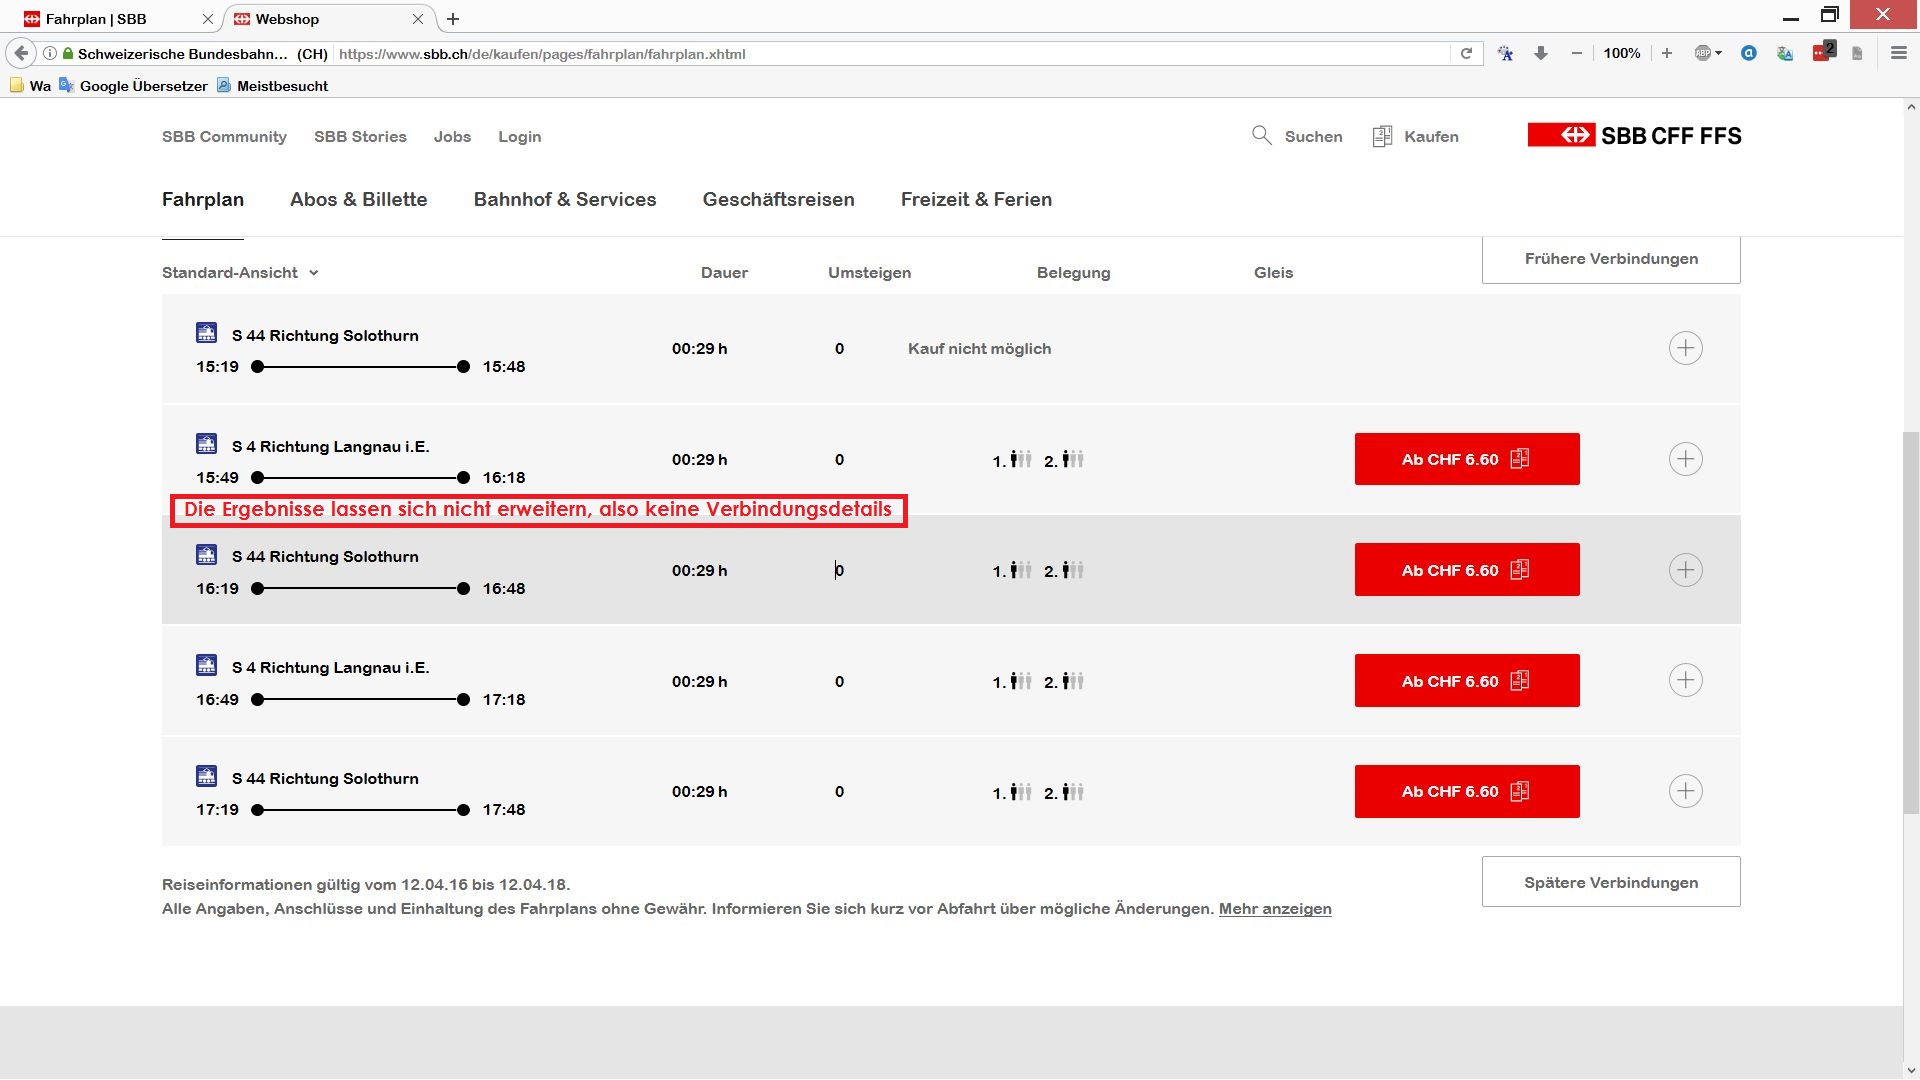1920x1080 pixels.
Task: Follow the Mehr anzeigen link
Action: [1274, 909]
